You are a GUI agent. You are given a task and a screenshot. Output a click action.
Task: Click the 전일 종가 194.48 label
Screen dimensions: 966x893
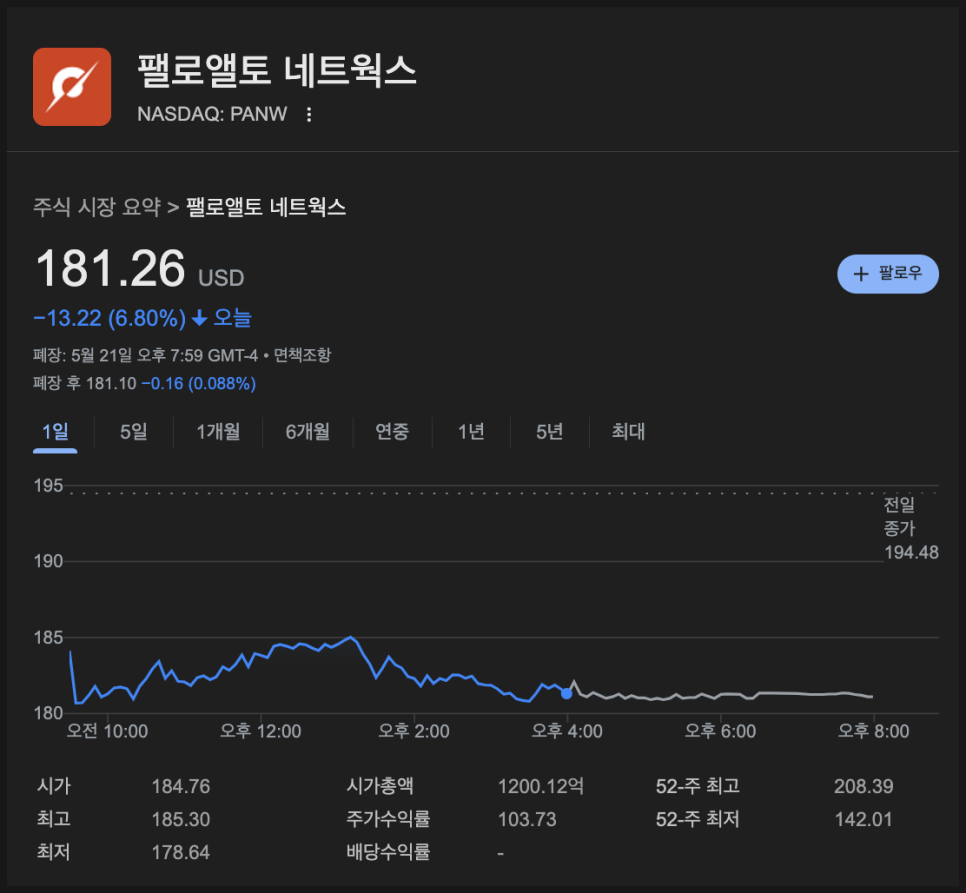point(911,528)
